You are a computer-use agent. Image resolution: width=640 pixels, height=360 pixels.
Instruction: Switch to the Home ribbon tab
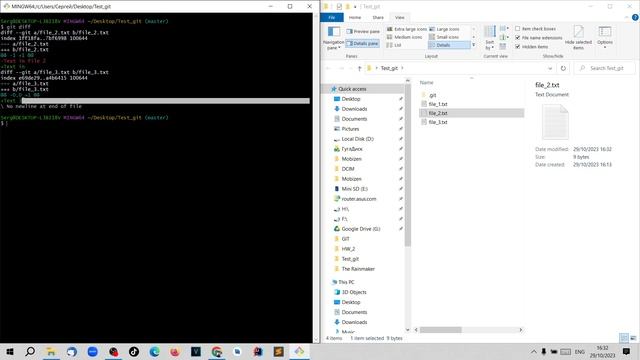pos(355,18)
